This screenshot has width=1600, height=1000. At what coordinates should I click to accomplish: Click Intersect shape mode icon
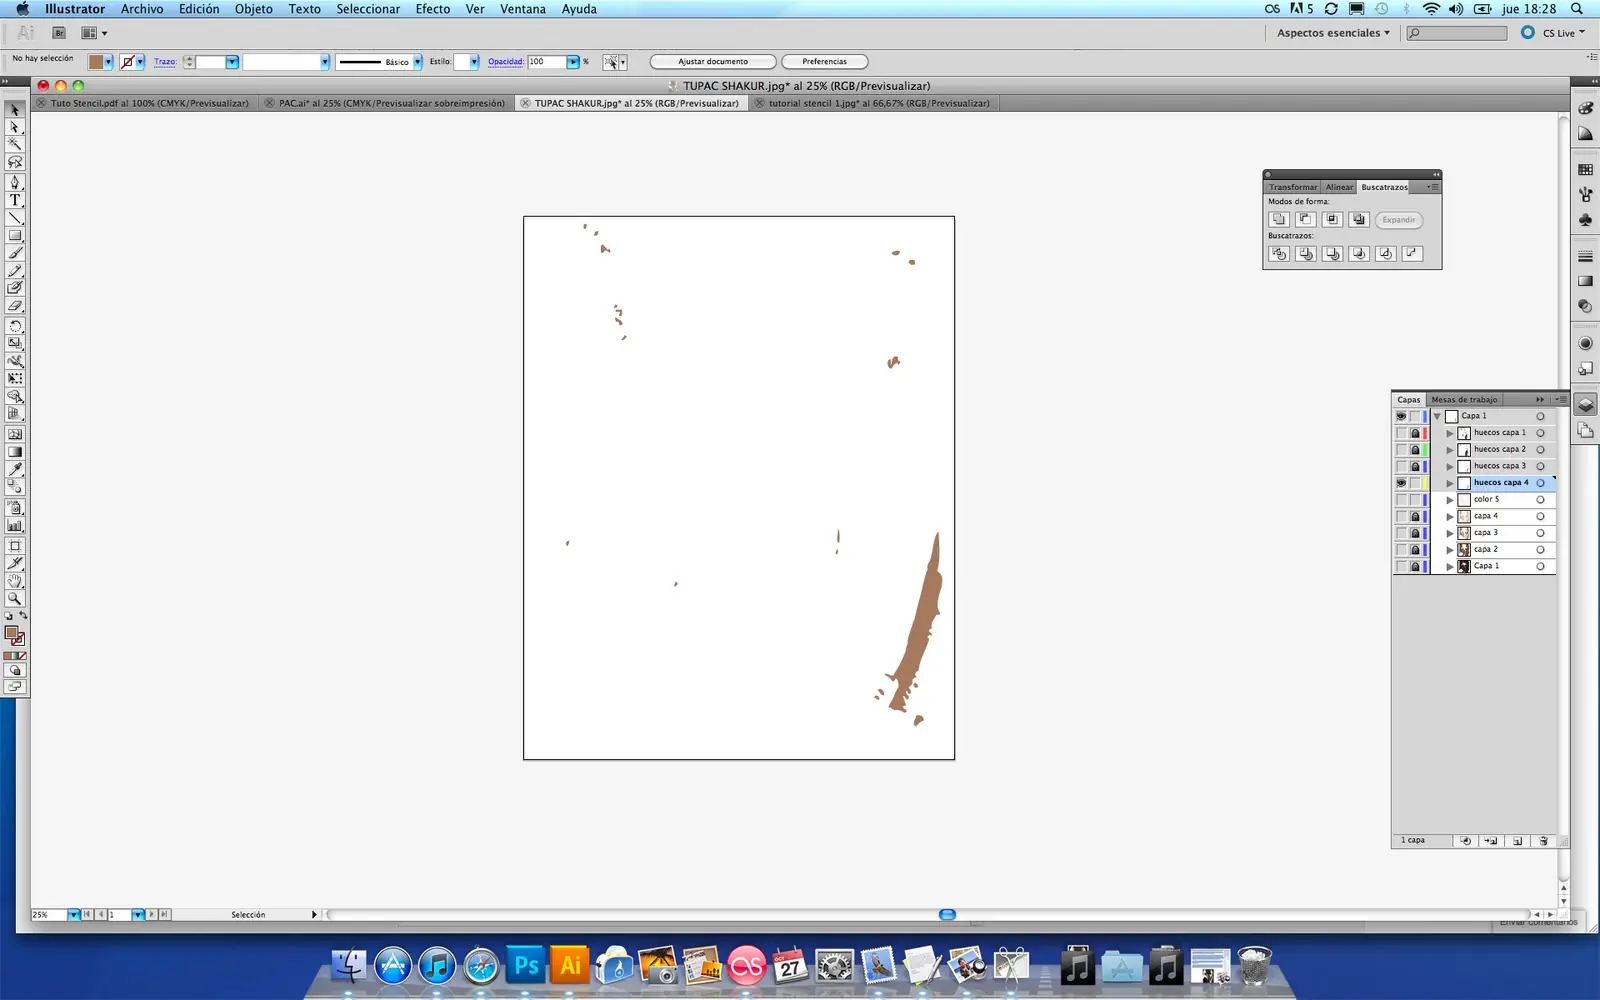tap(1332, 219)
